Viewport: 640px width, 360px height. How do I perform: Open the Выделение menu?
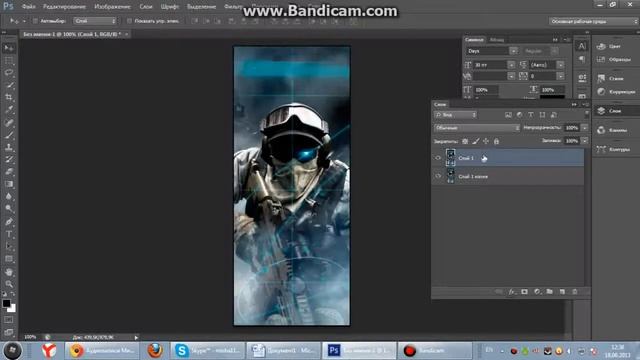202,7
